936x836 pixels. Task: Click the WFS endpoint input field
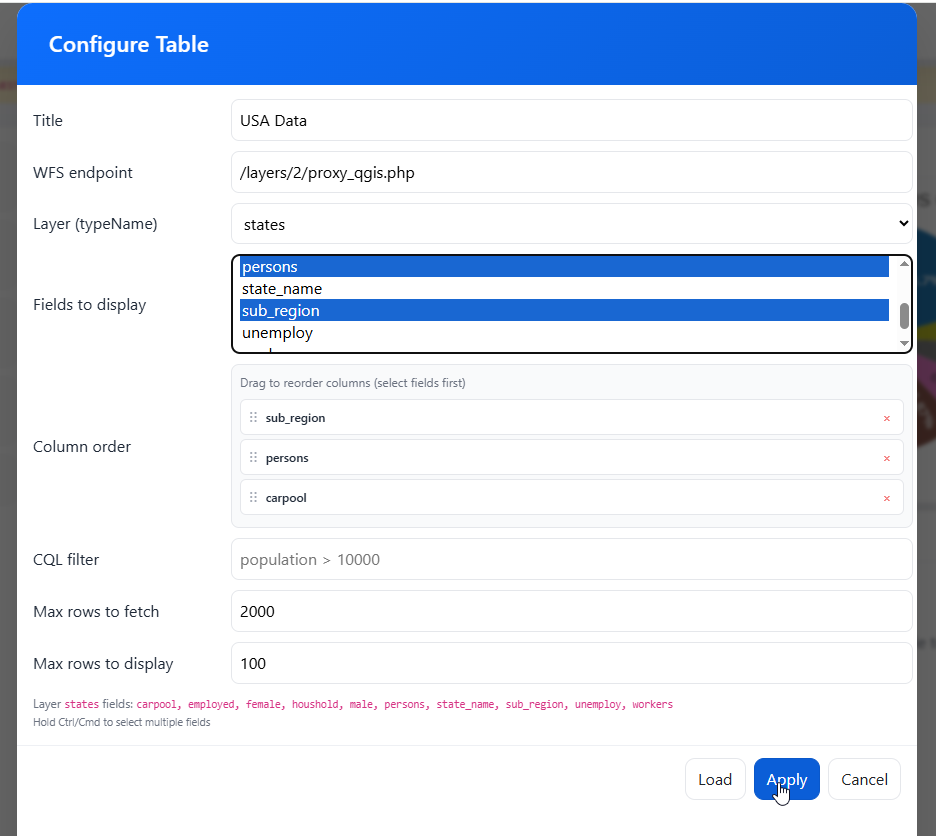coord(571,172)
